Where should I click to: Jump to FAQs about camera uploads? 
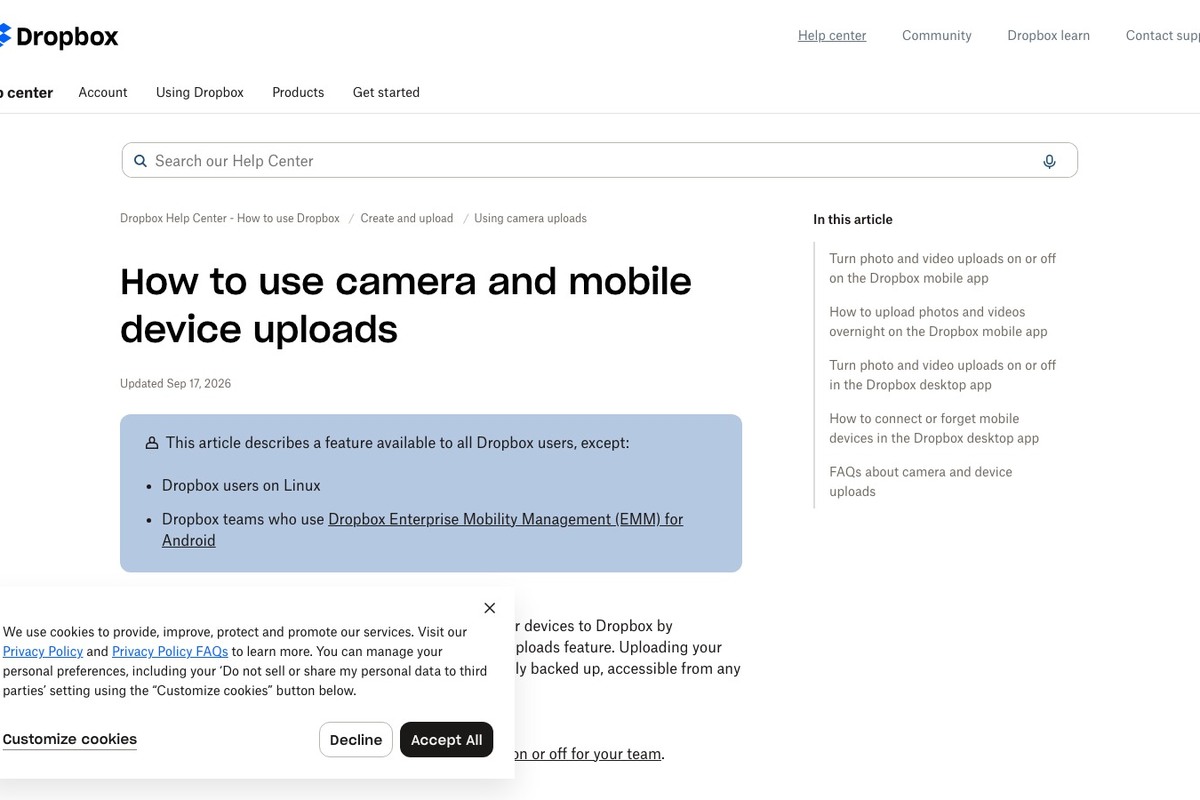point(920,482)
